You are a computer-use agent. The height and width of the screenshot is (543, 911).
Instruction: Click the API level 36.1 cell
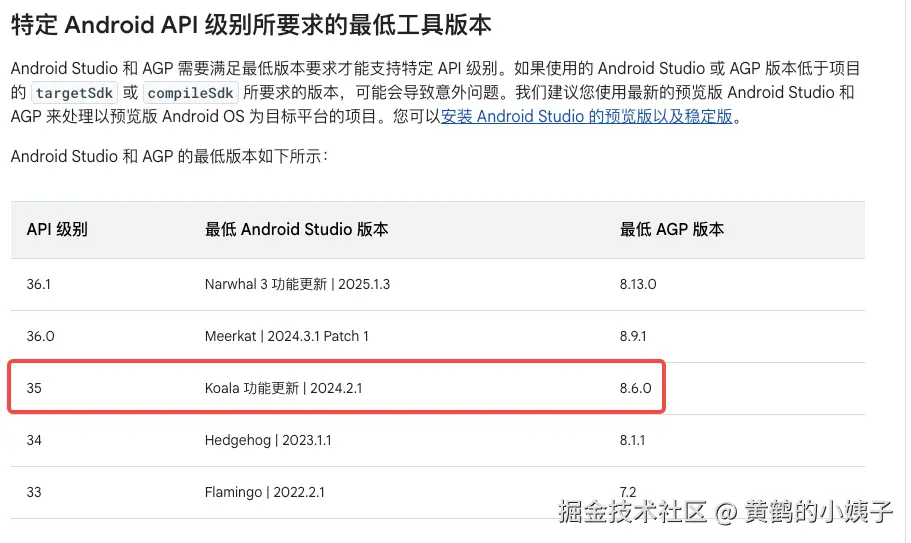[38, 285]
